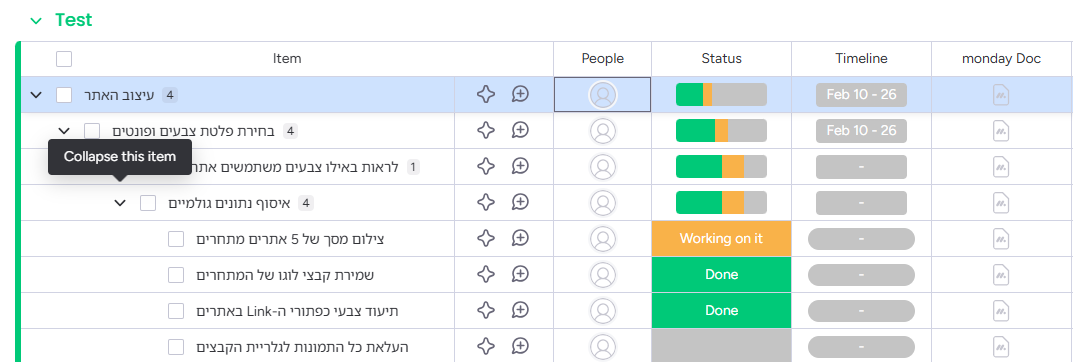Open AI sparkle icon for עיצוב האתר row
The height and width of the screenshot is (362, 1073).
(485, 94)
